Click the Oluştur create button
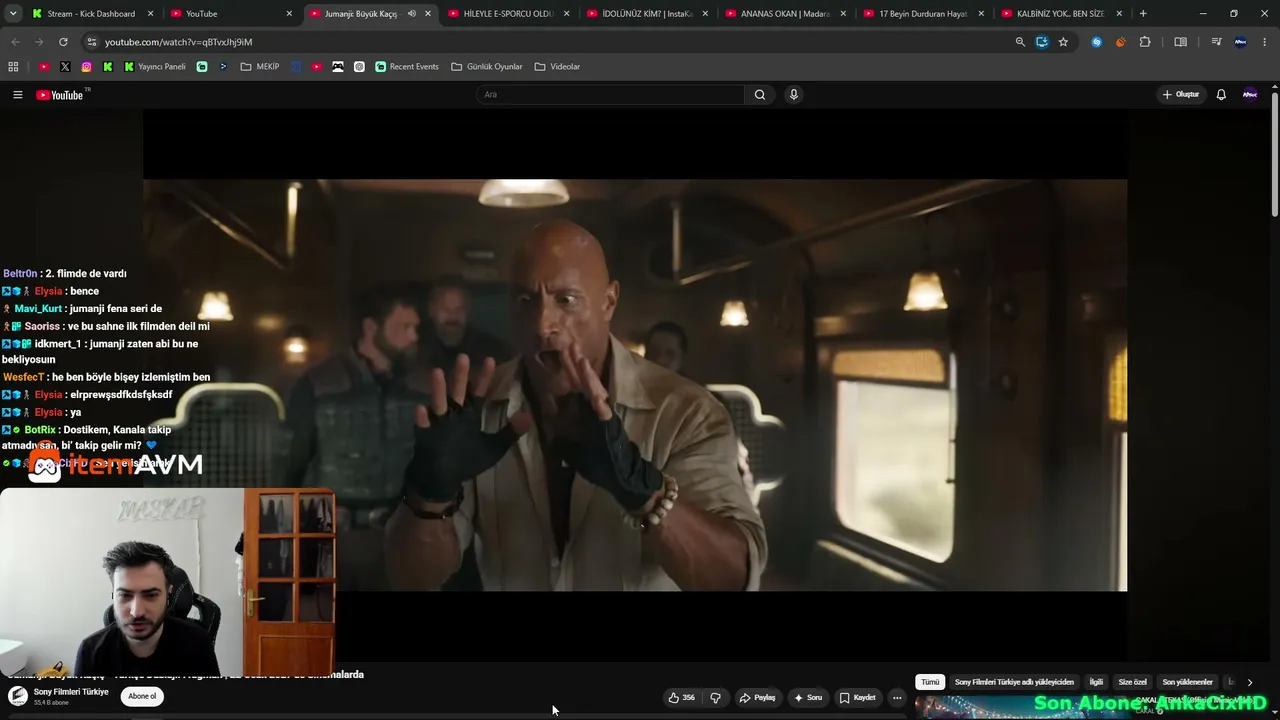Image resolution: width=1280 pixels, height=720 pixels. pyautogui.click(x=1180, y=95)
